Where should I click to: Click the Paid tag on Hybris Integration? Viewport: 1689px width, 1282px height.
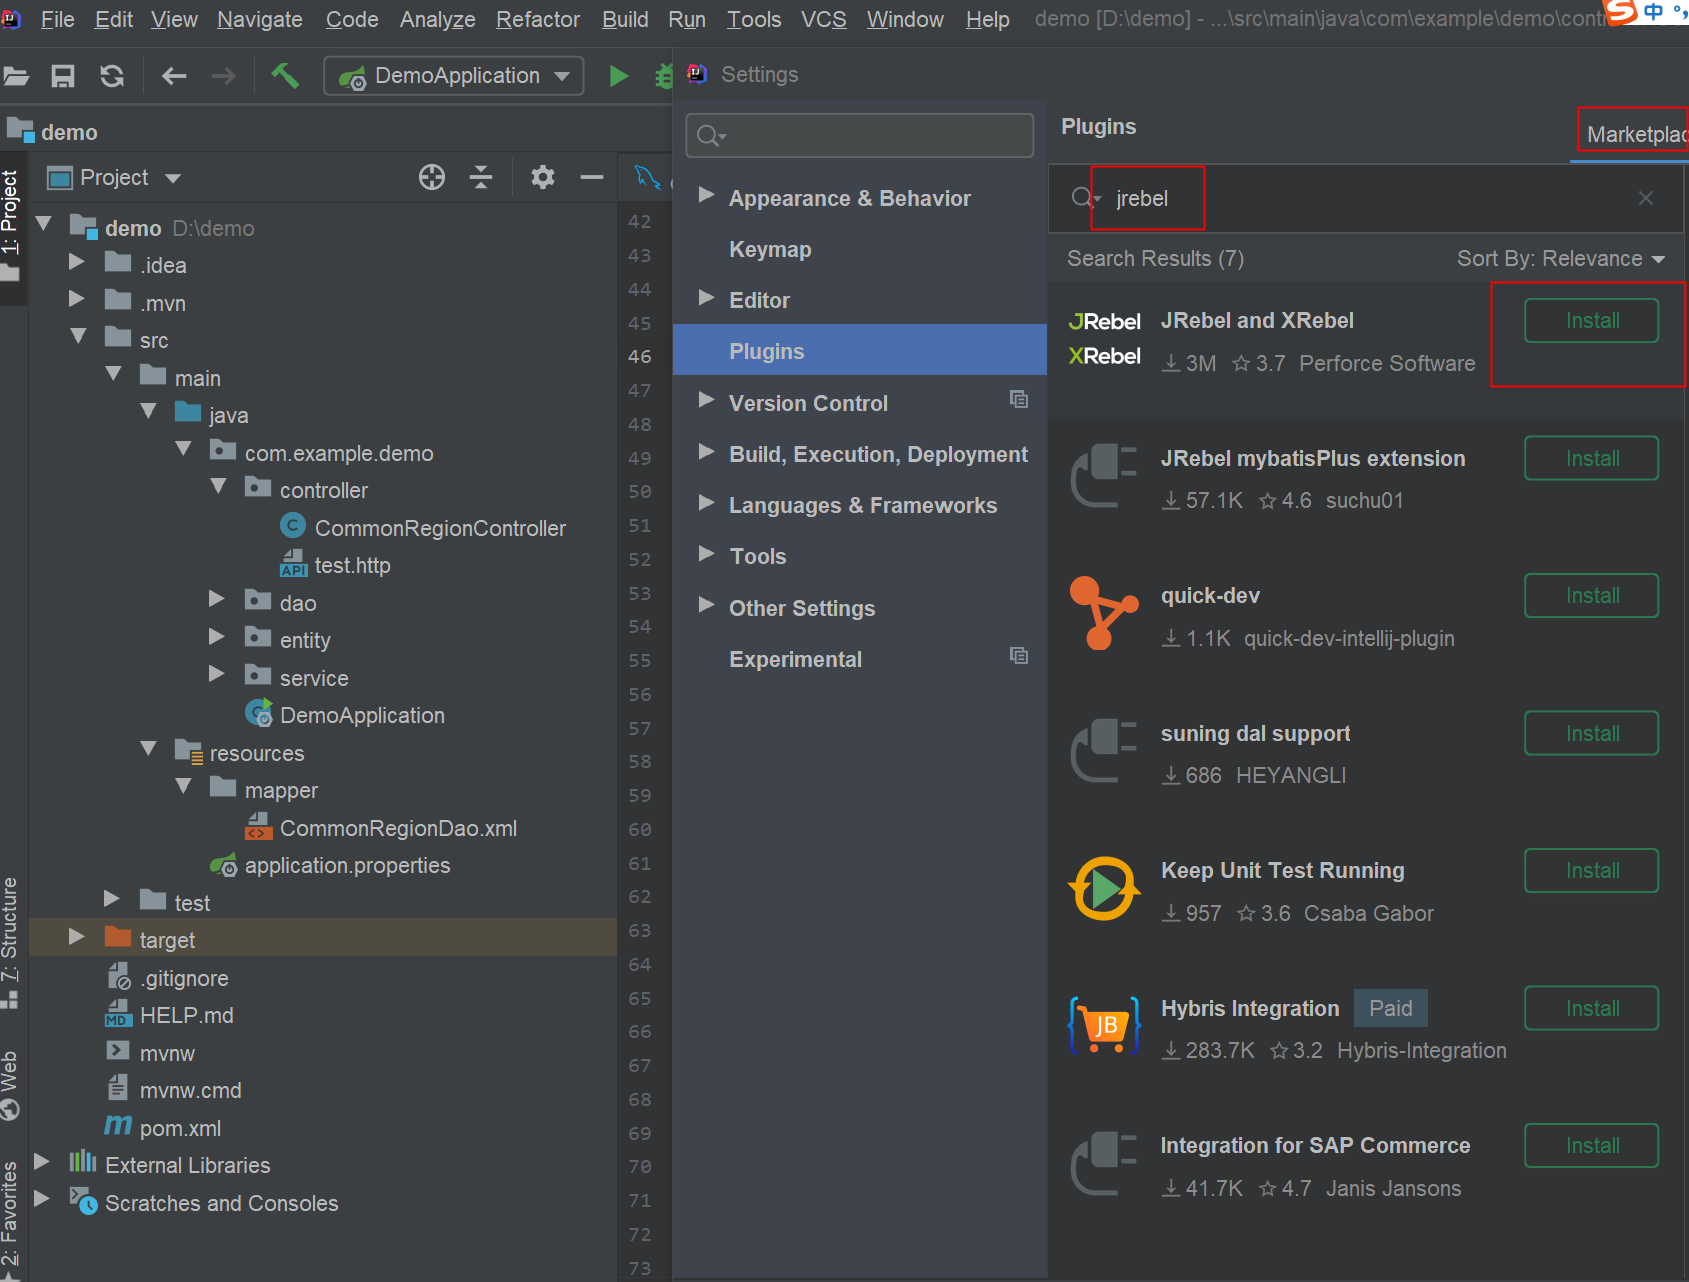point(1390,1008)
